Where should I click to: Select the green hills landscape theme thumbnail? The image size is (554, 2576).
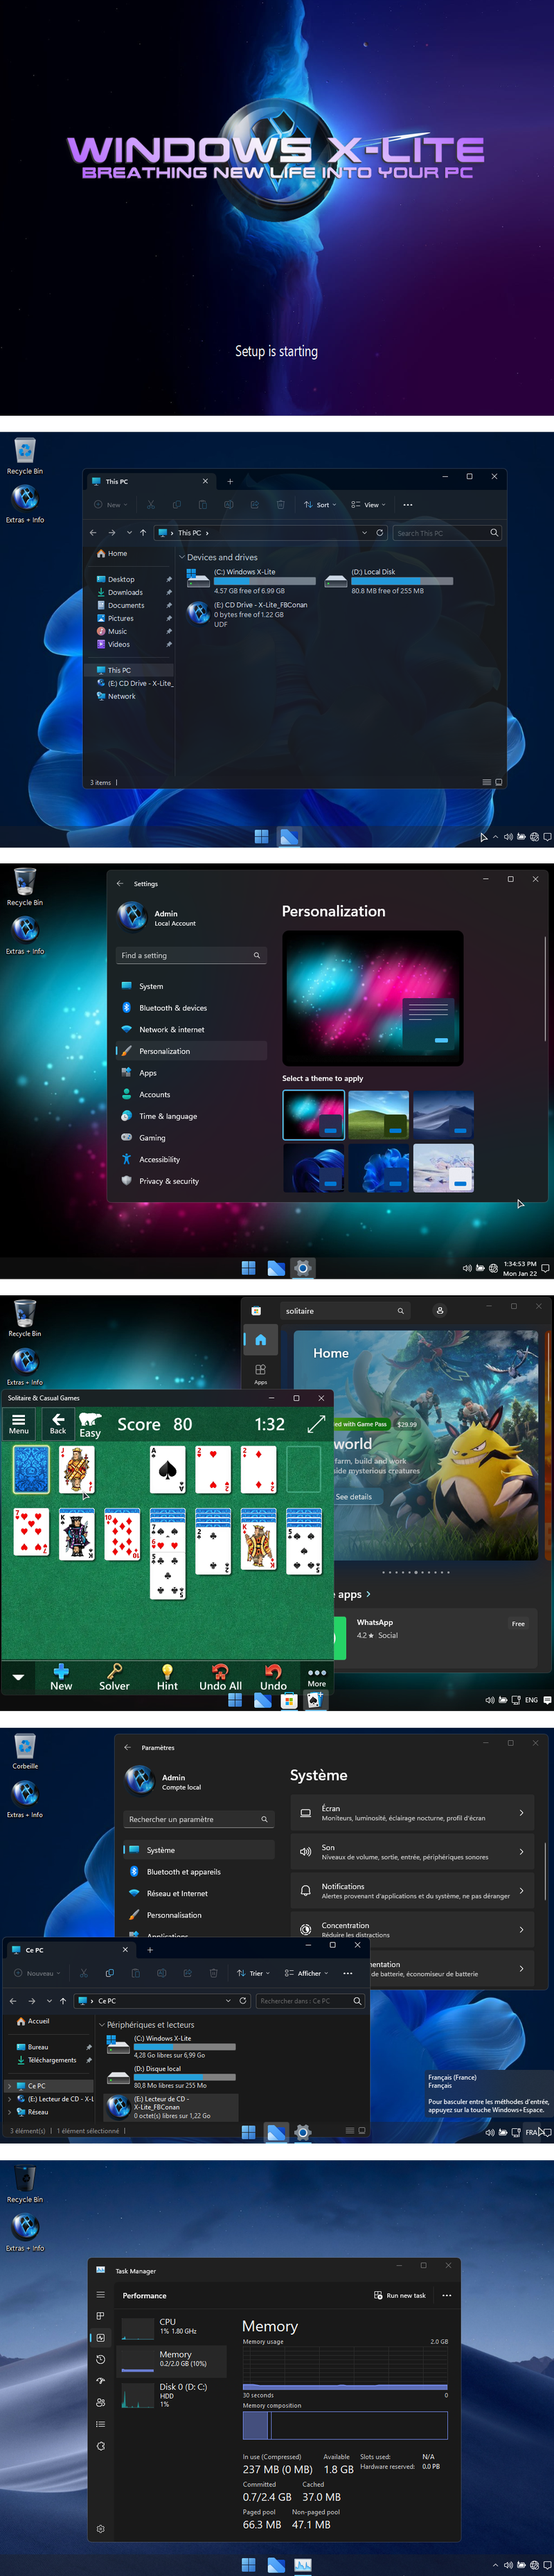378,1115
